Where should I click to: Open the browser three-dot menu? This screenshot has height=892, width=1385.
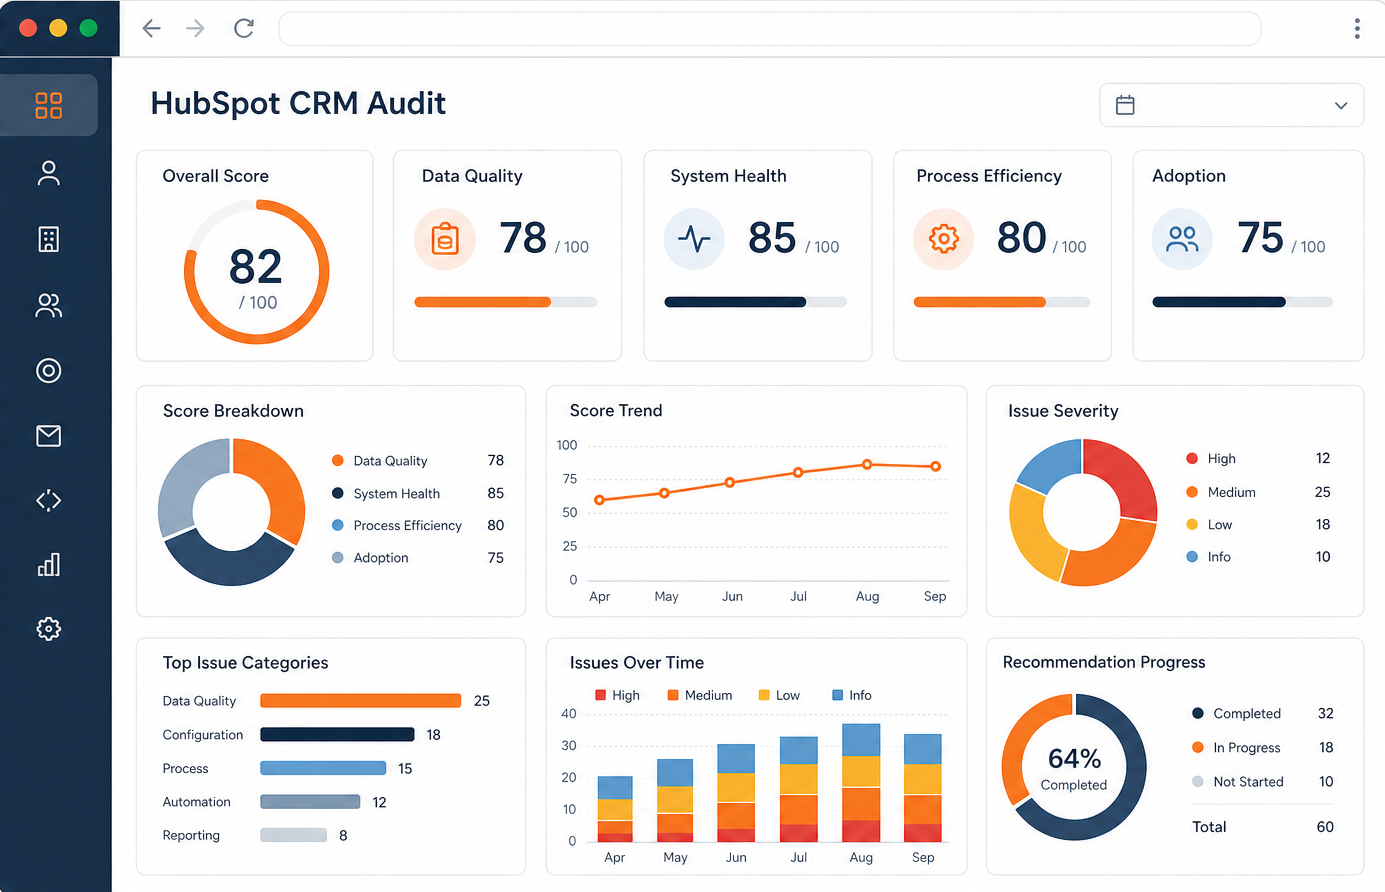(1357, 28)
